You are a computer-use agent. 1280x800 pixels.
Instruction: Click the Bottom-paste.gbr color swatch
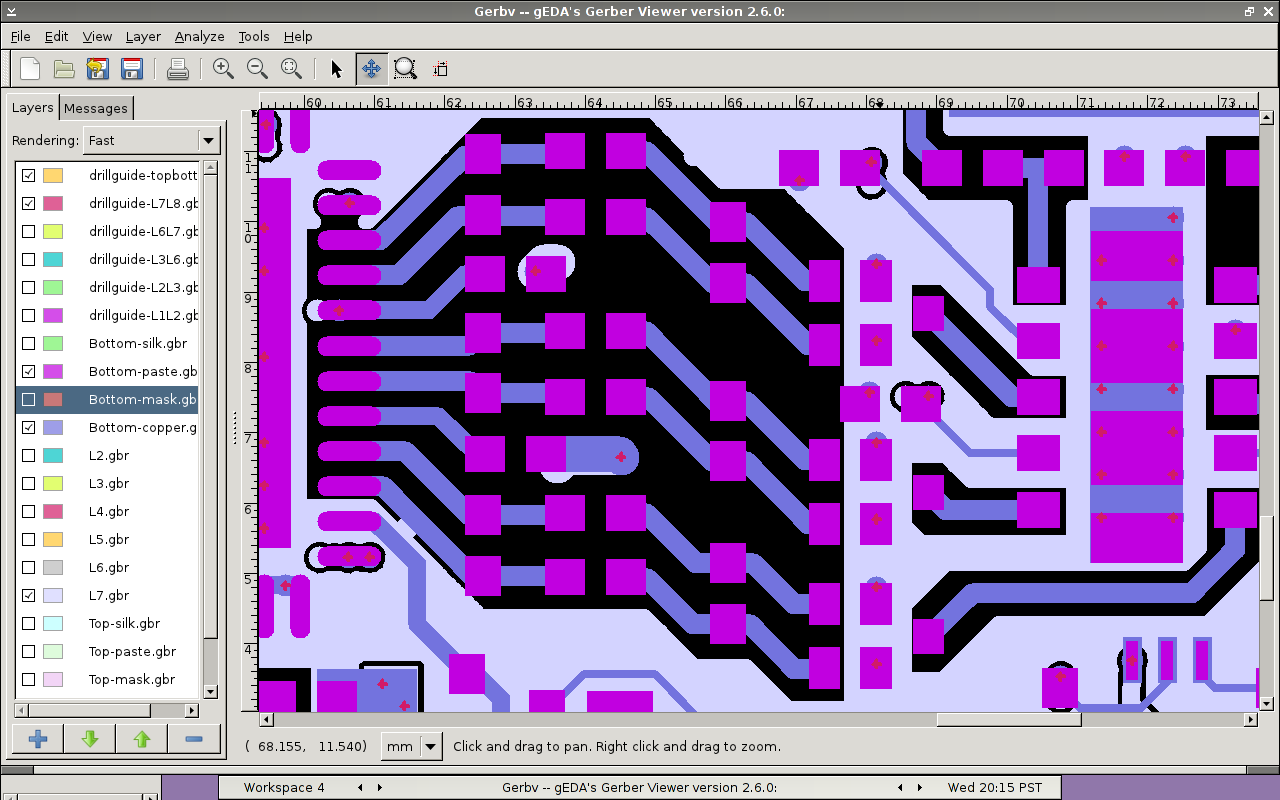53,371
